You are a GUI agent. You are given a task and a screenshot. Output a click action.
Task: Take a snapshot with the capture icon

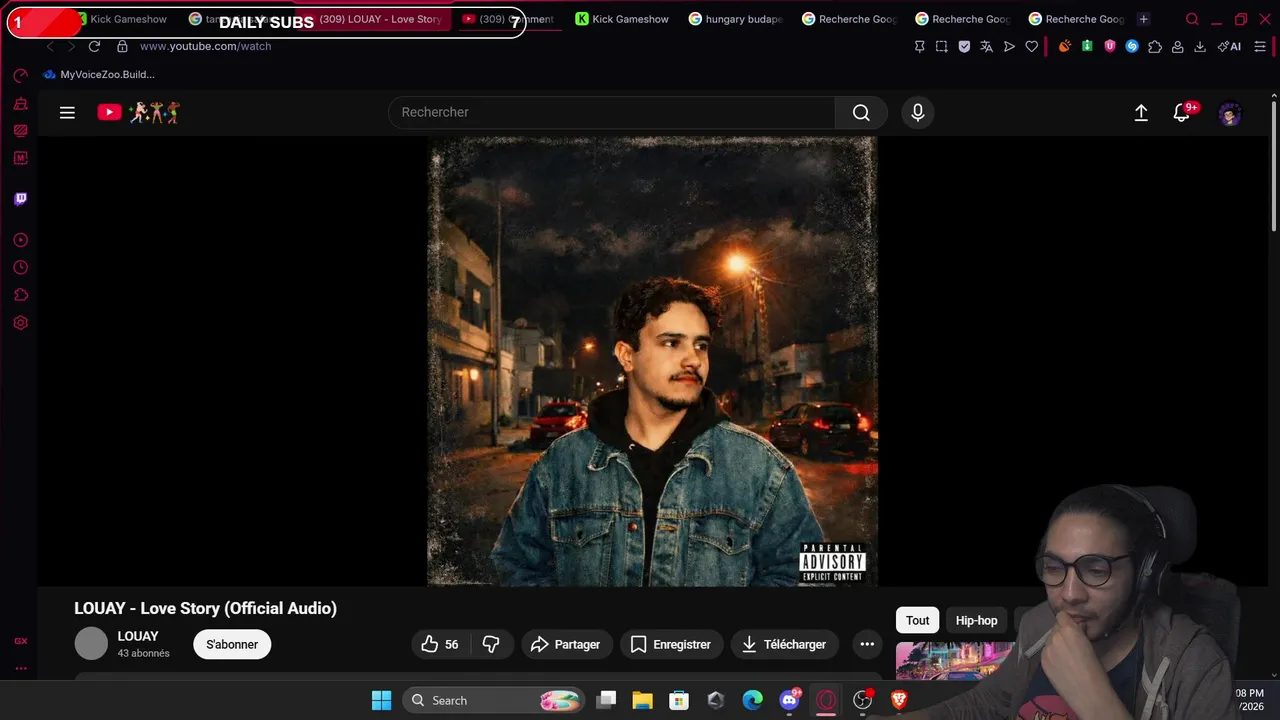(x=942, y=46)
